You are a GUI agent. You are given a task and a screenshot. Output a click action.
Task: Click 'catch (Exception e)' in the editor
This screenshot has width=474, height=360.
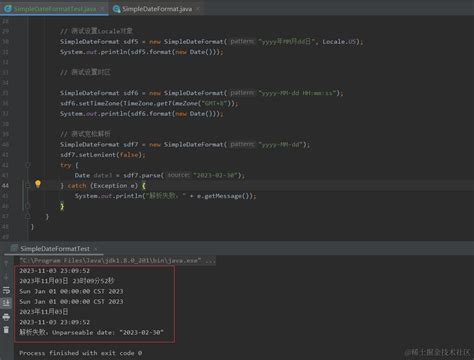coord(103,186)
